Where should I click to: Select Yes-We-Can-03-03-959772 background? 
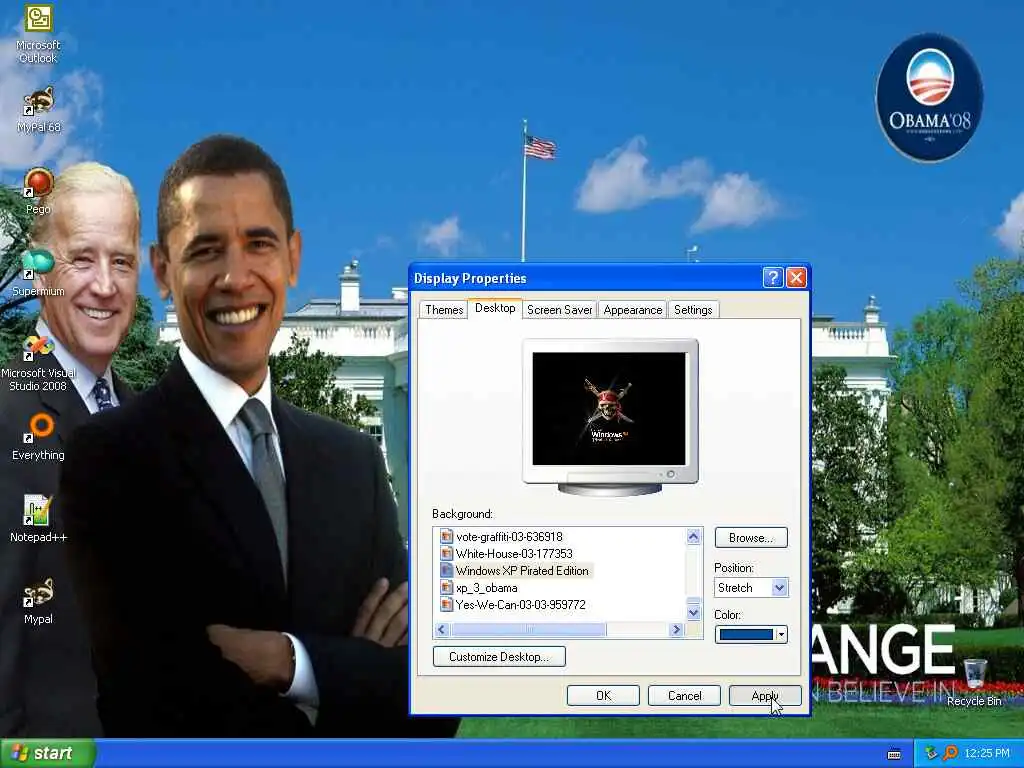[x=520, y=605]
